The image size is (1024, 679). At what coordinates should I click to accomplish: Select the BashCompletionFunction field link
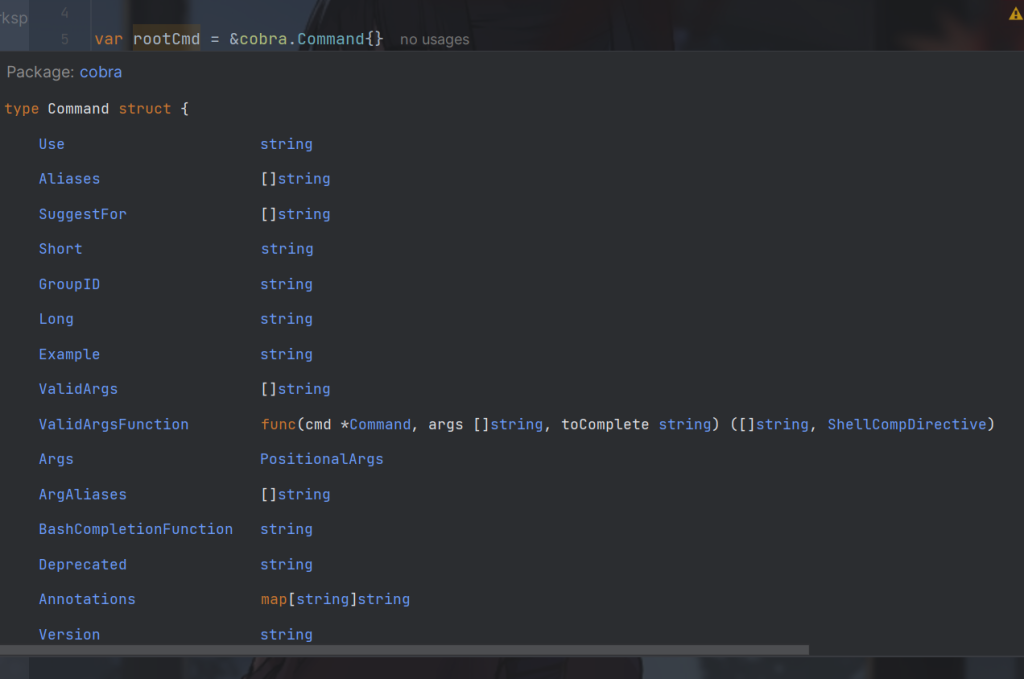tap(135, 529)
